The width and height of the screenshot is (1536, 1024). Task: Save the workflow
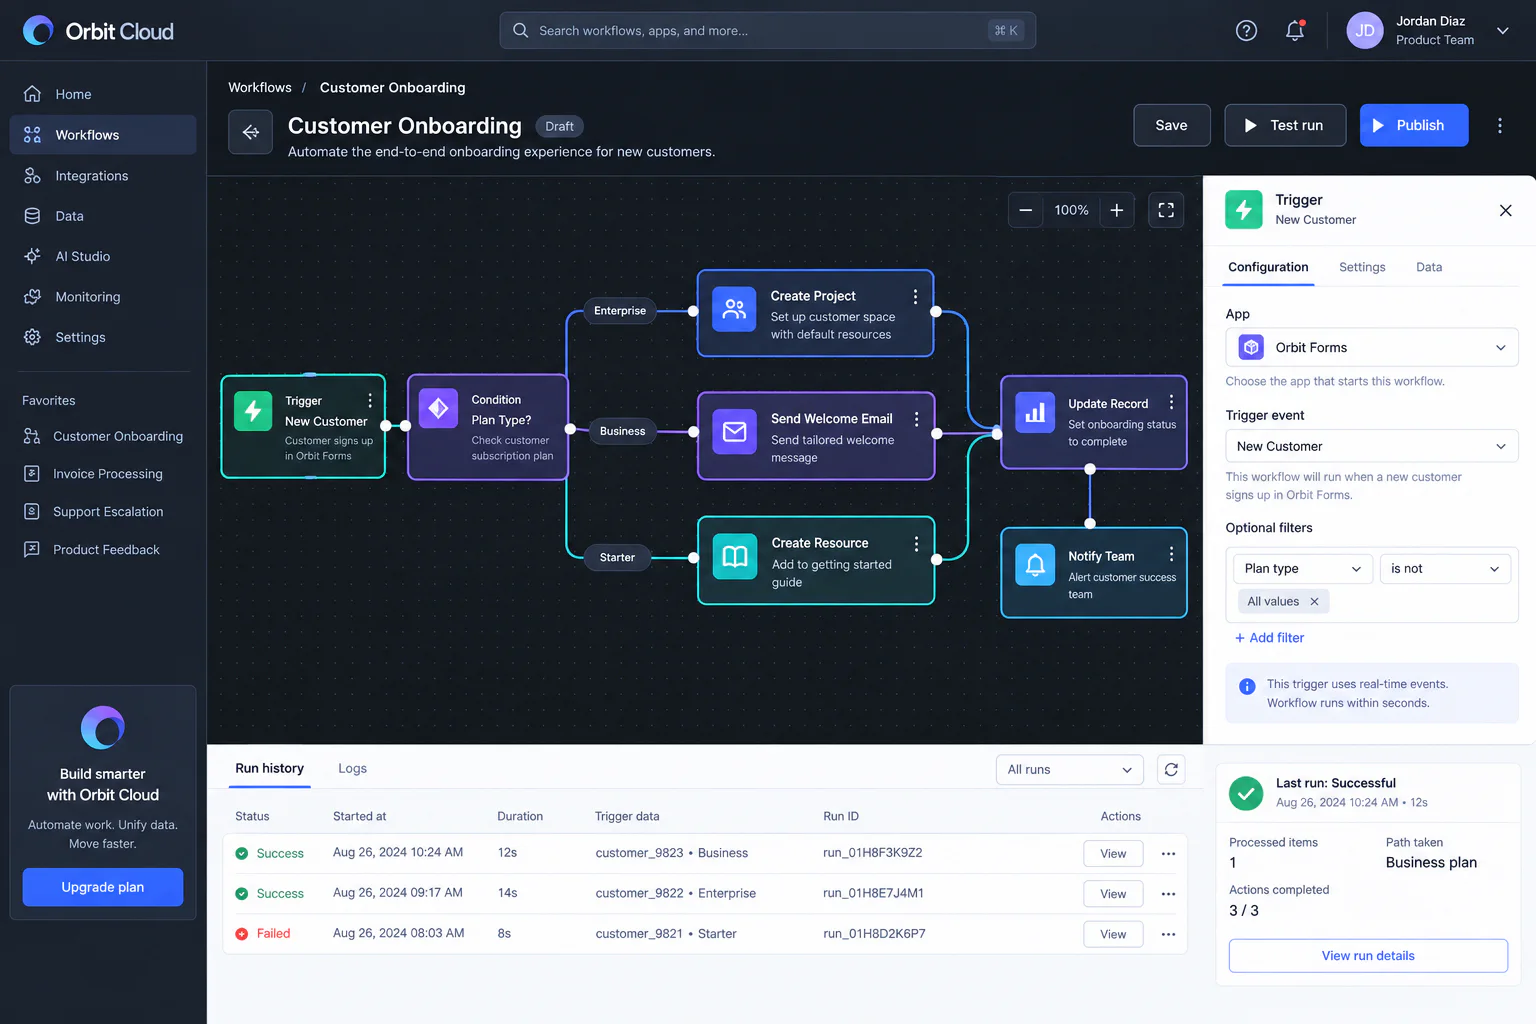(1172, 125)
